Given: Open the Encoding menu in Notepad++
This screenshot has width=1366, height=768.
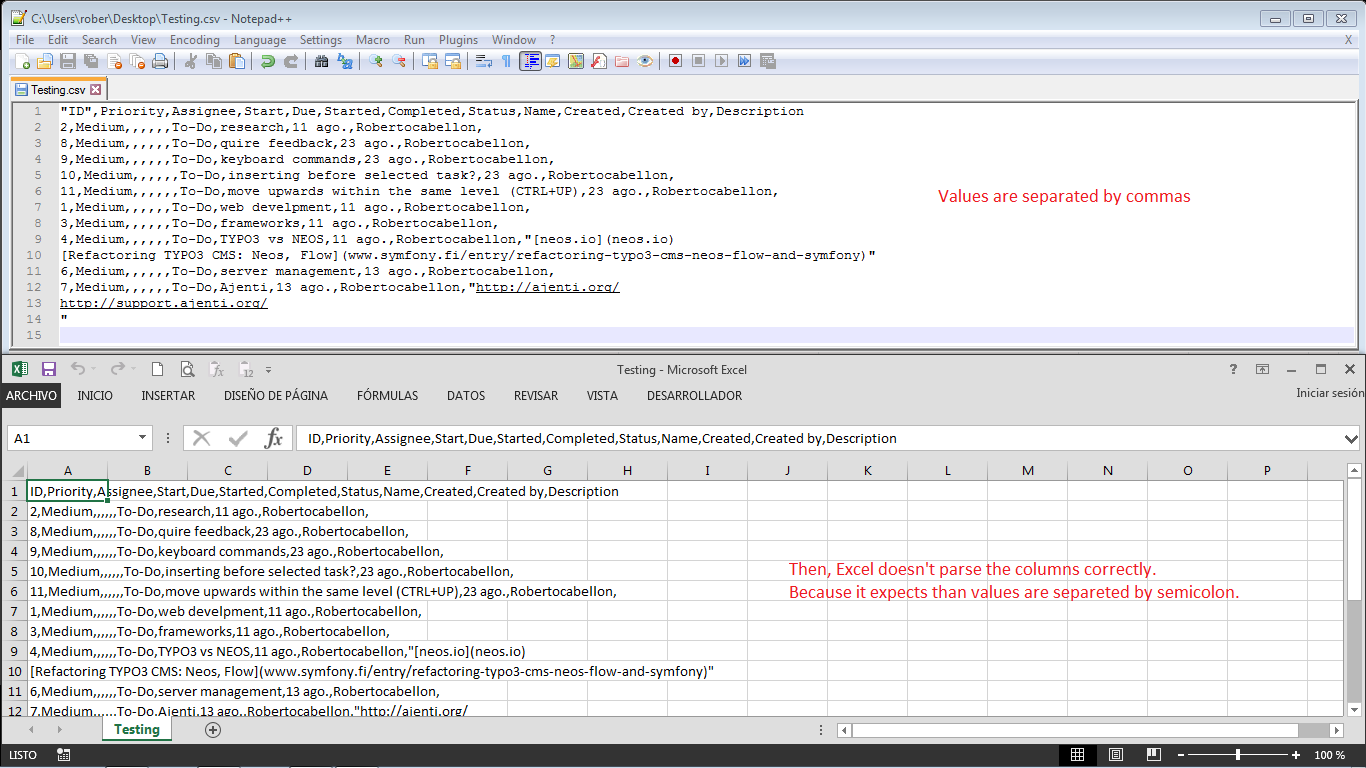Looking at the screenshot, I should coord(195,40).
